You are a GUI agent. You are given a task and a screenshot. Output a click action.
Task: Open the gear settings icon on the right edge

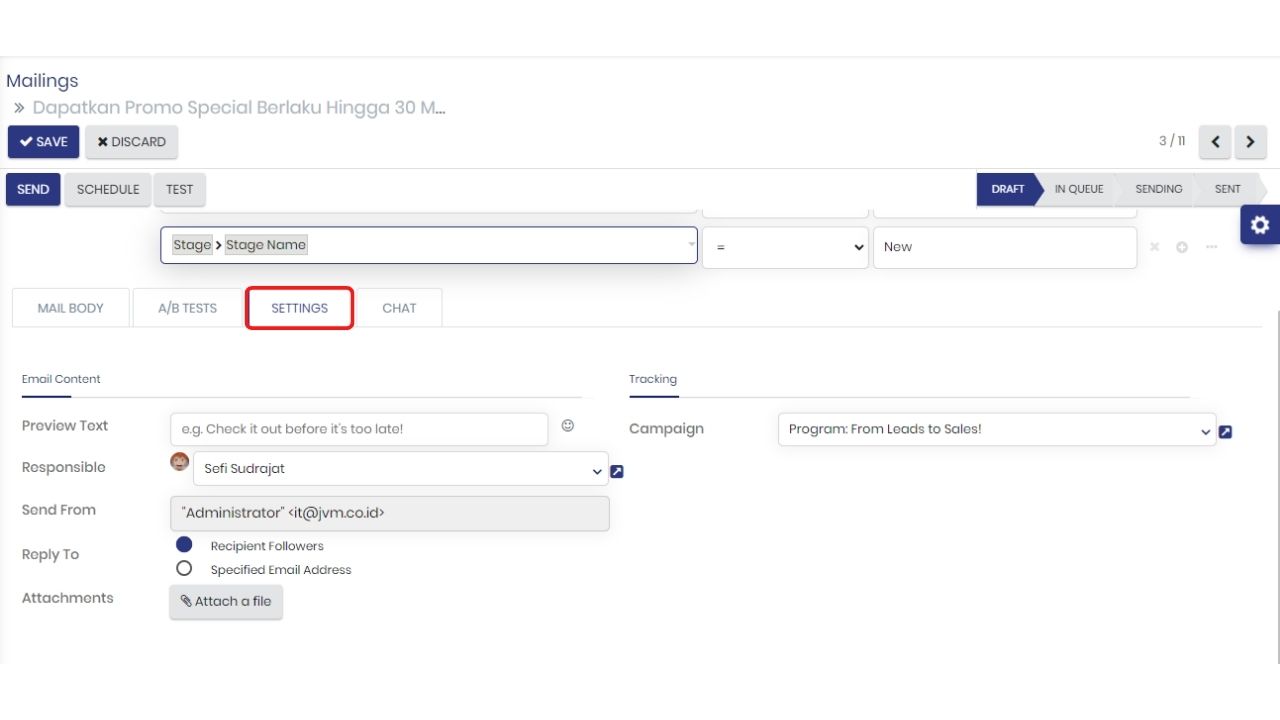click(1260, 225)
